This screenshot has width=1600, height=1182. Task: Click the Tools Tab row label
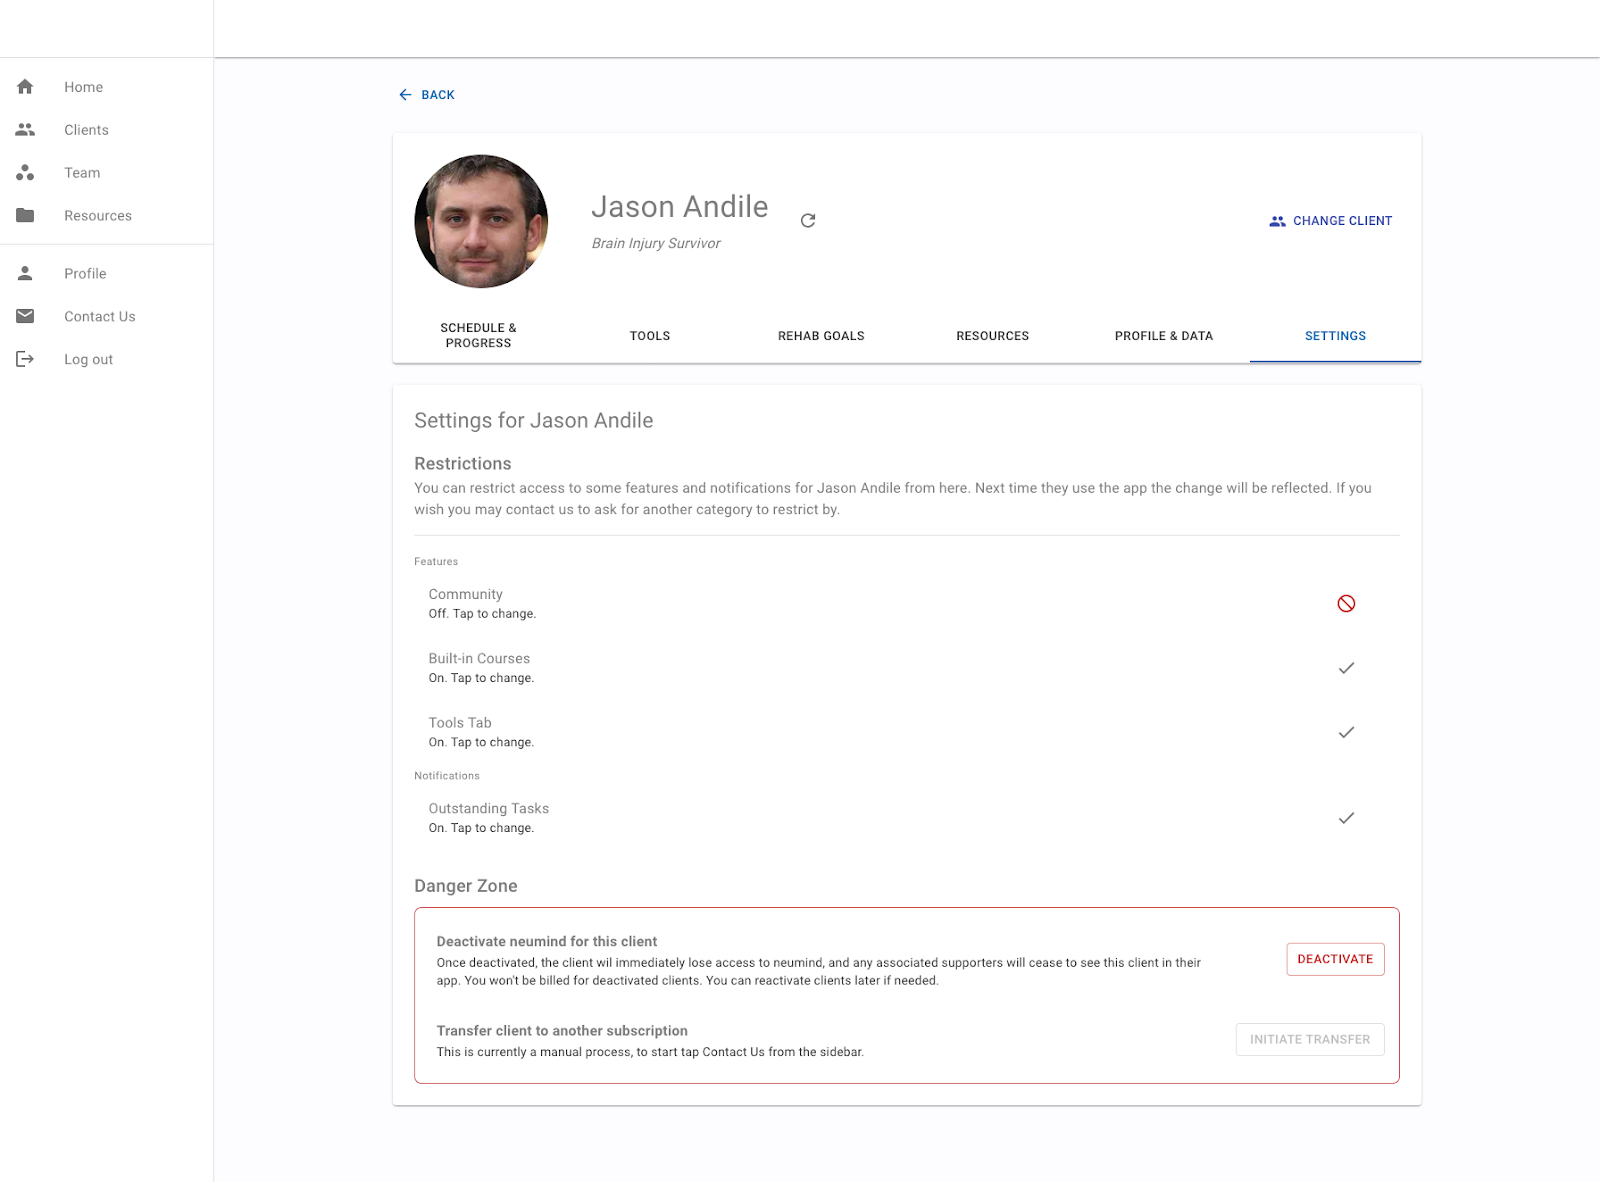click(x=460, y=722)
